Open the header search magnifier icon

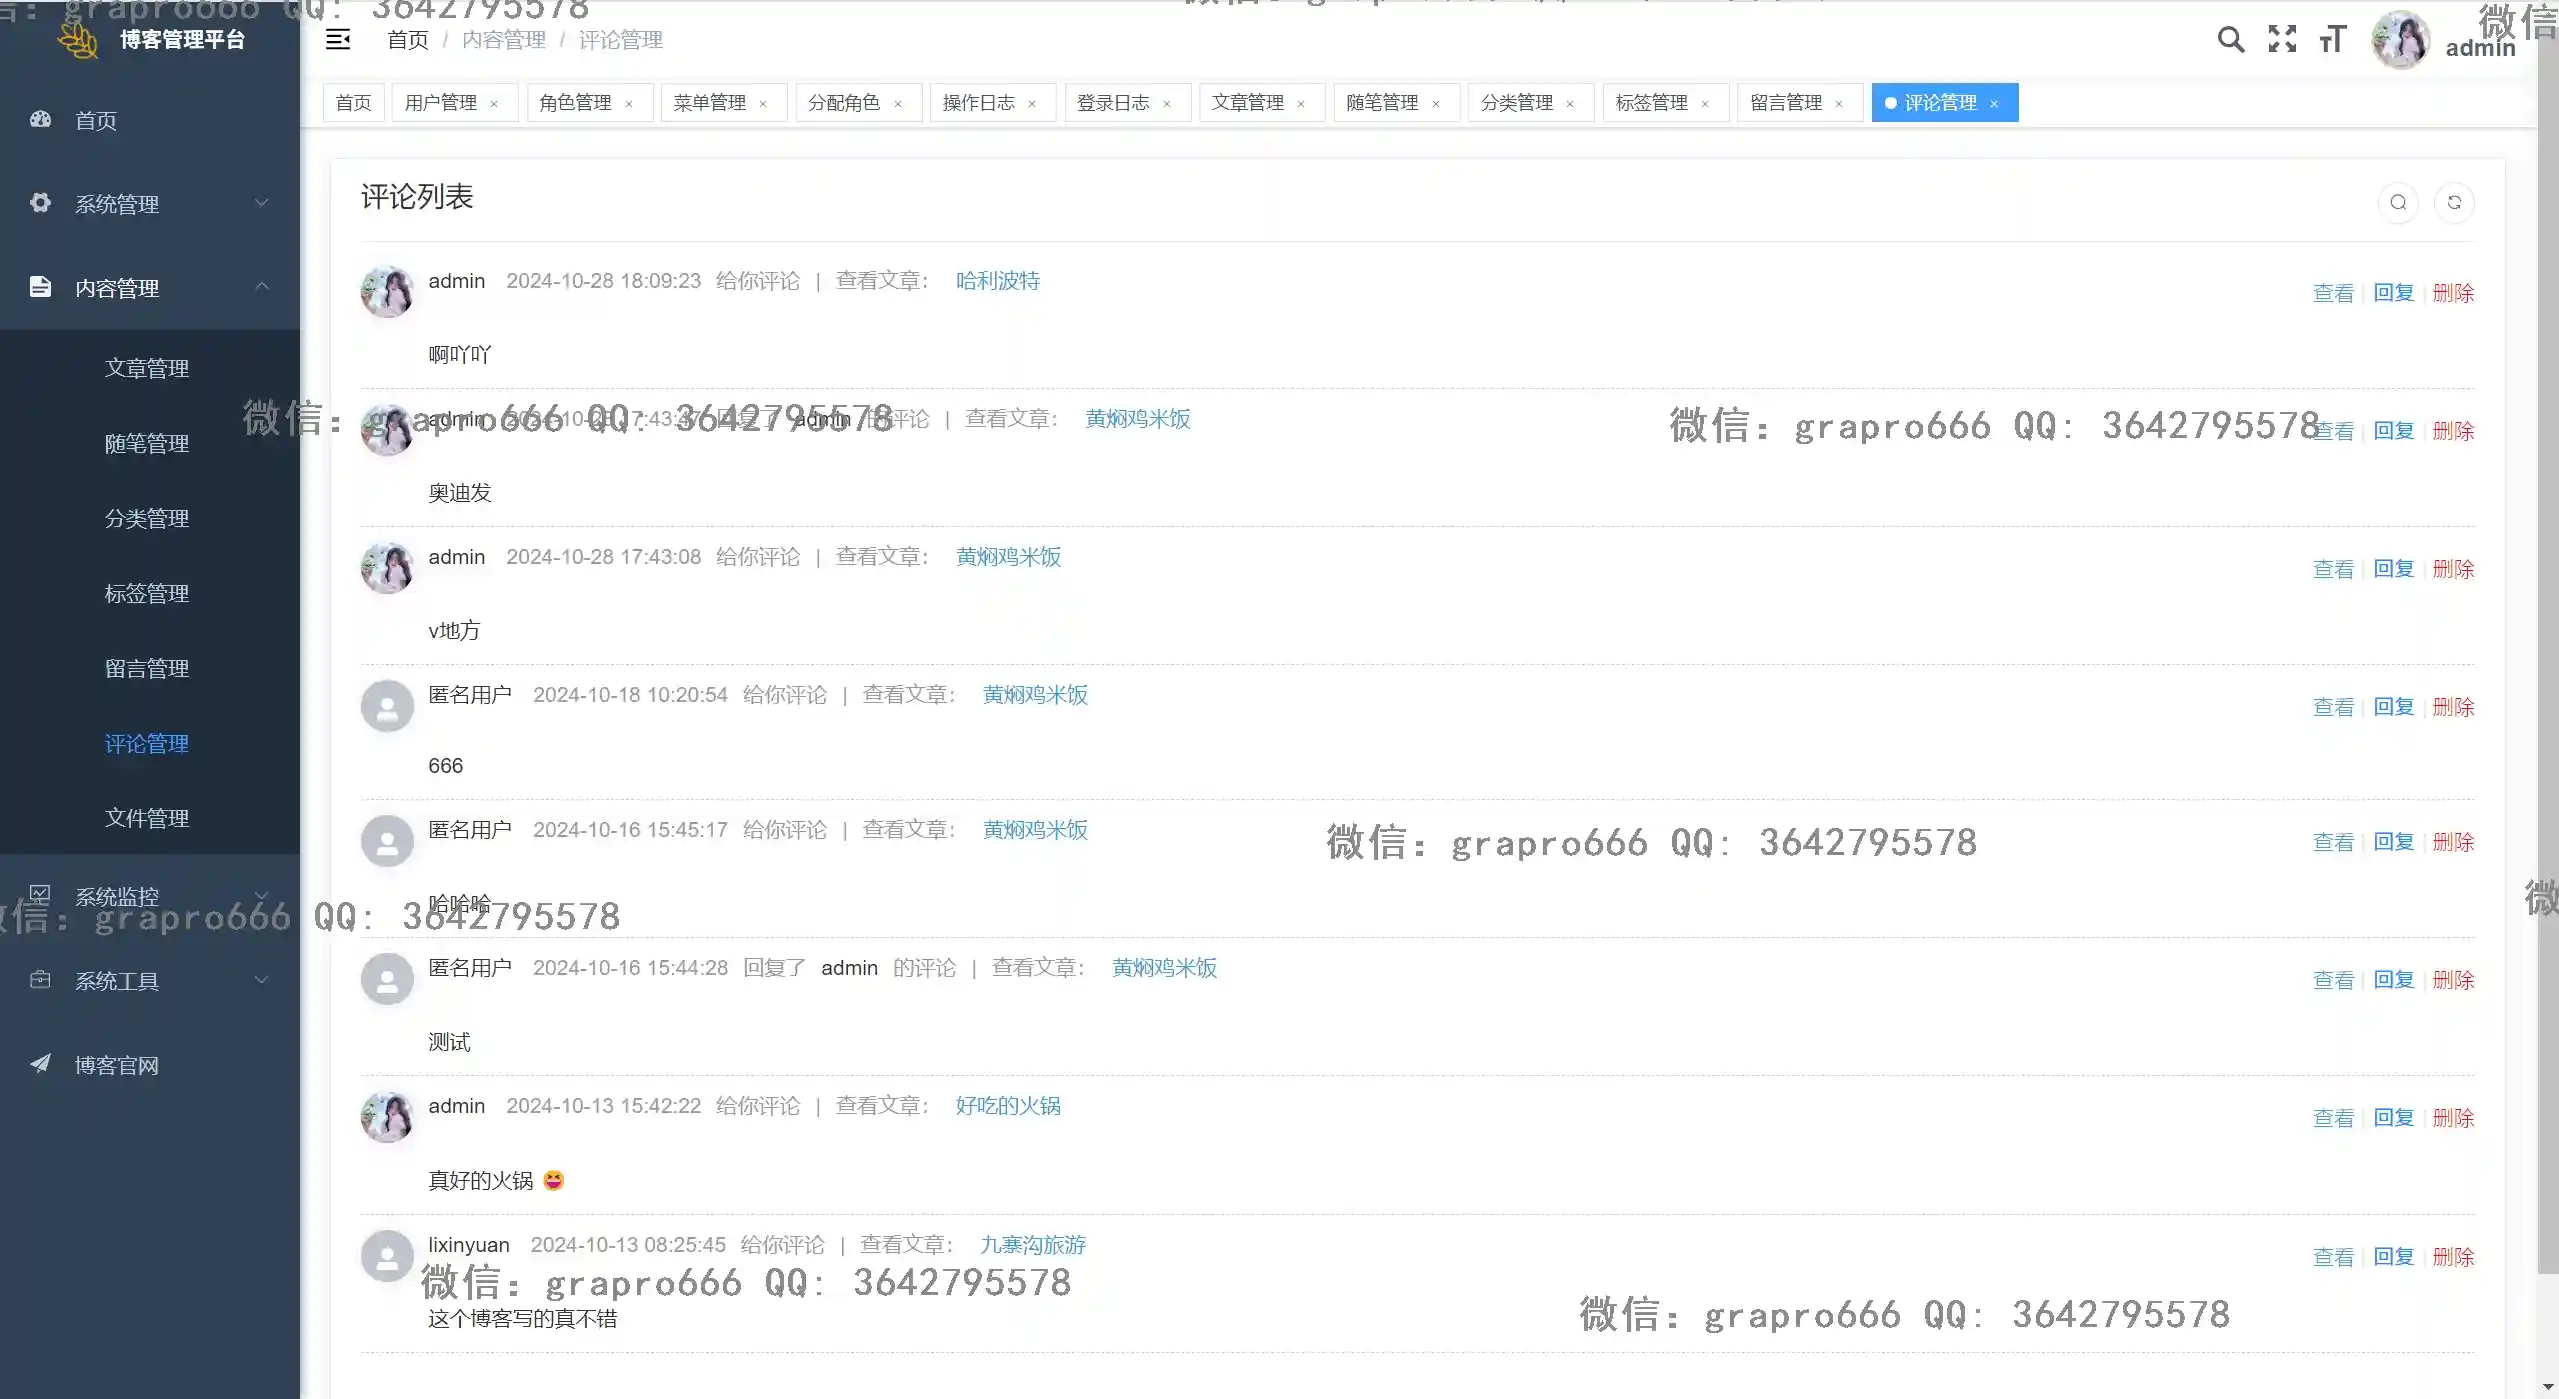2230,40
